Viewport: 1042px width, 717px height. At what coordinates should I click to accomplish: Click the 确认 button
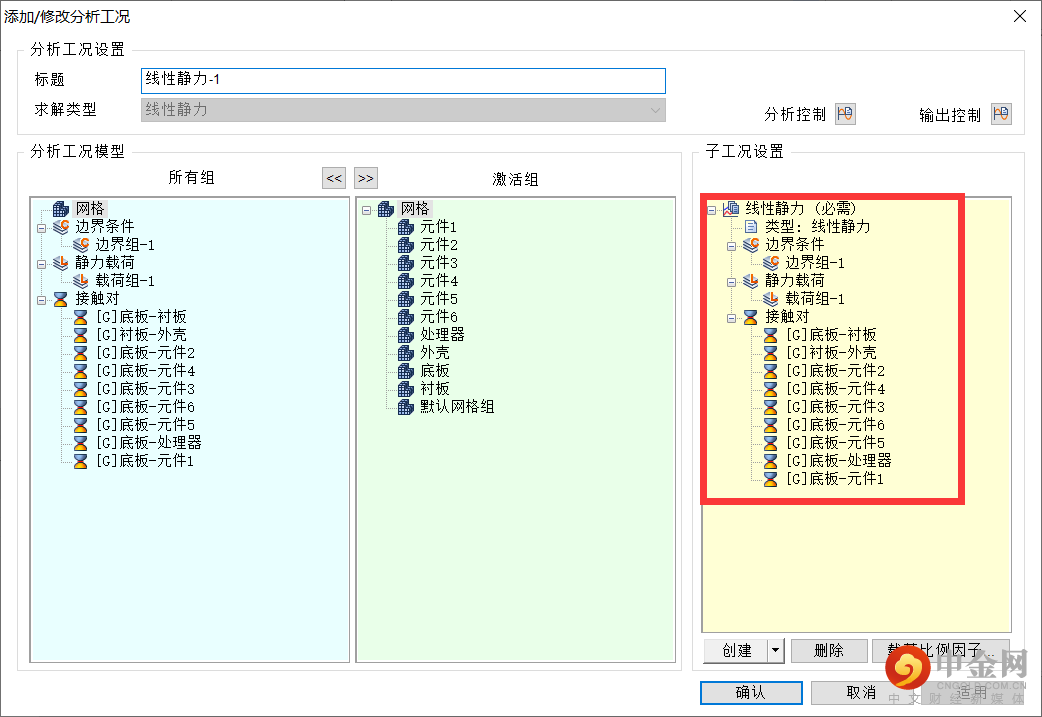click(751, 692)
